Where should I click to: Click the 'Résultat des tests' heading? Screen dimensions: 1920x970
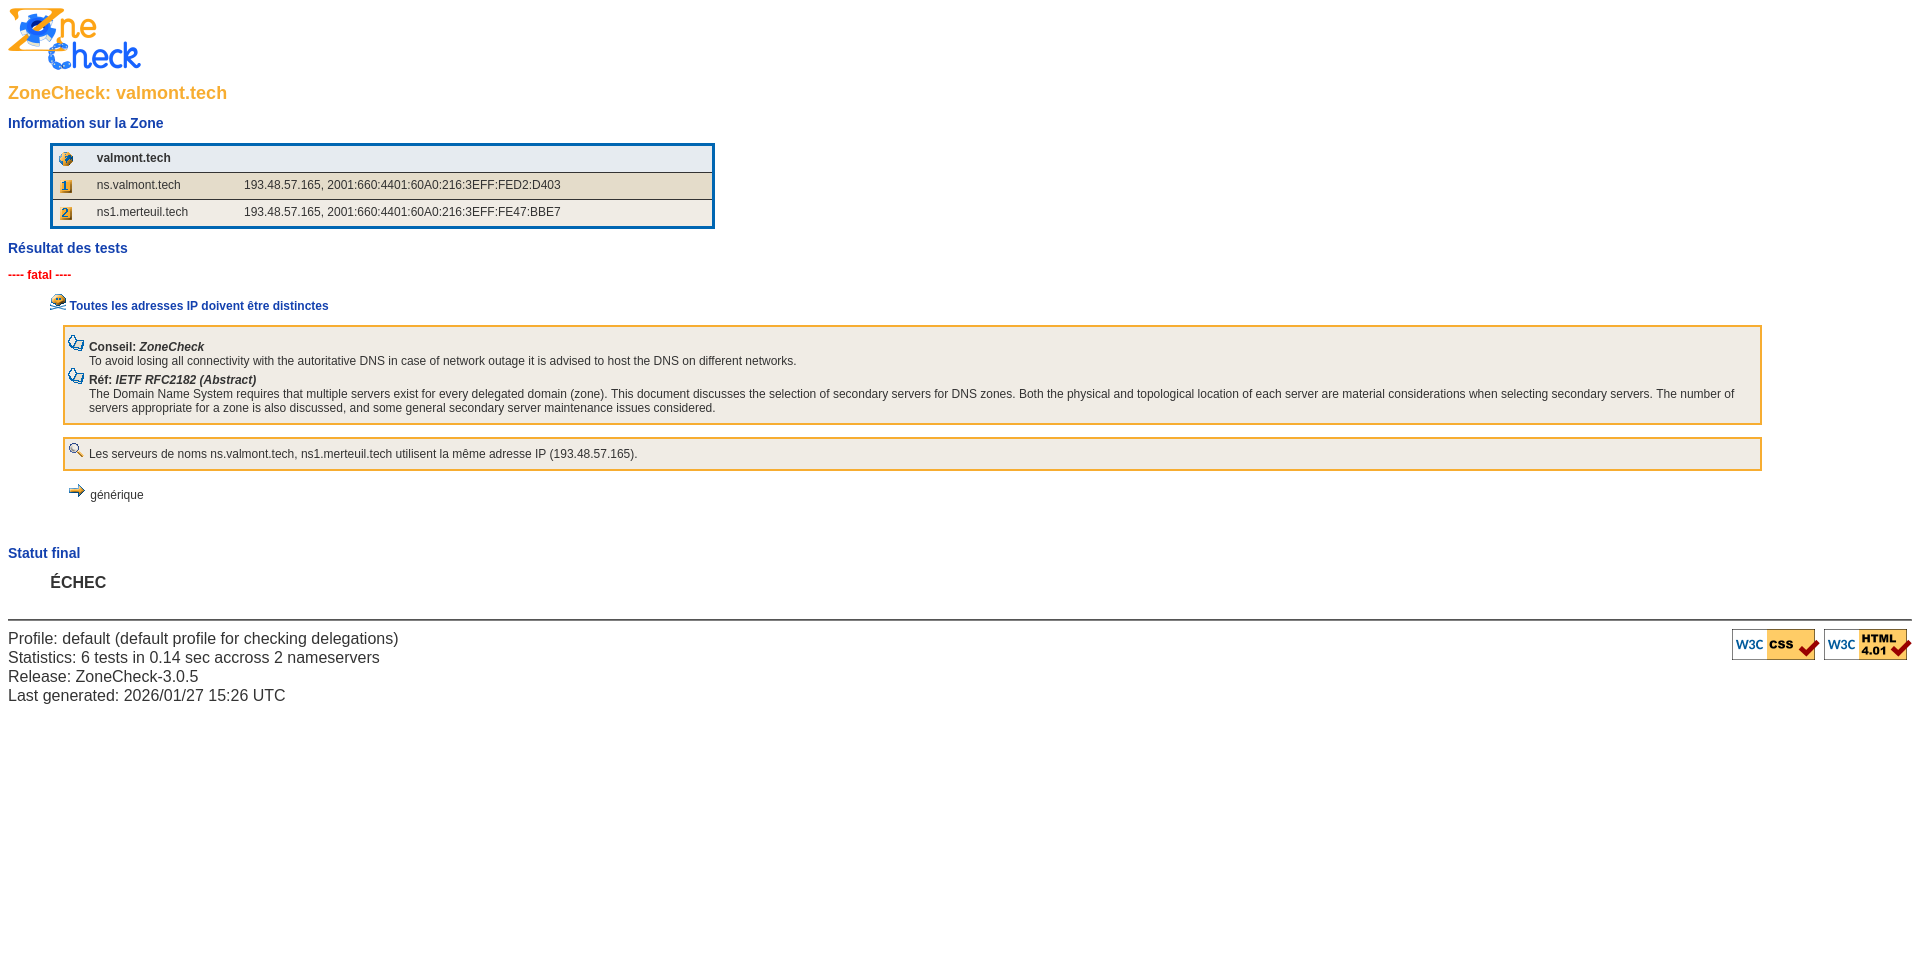click(x=68, y=248)
